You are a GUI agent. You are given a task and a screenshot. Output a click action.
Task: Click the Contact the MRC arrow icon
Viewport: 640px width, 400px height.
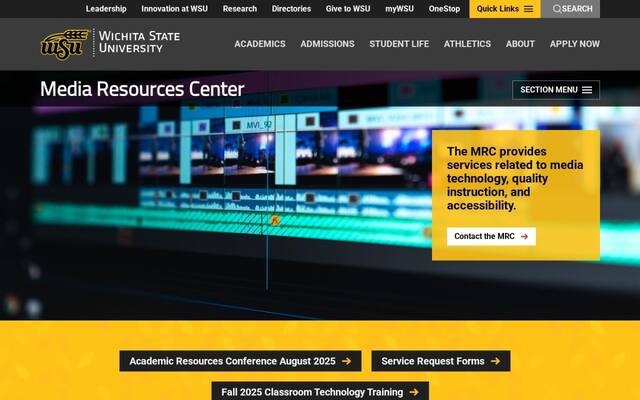coord(524,236)
